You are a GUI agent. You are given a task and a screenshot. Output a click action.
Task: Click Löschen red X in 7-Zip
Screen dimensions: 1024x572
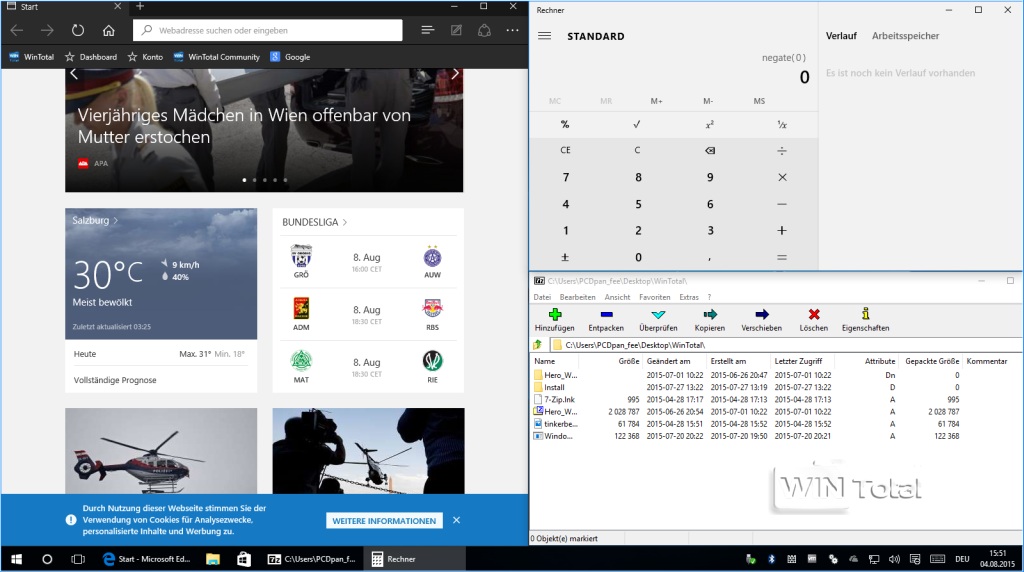tap(814, 315)
